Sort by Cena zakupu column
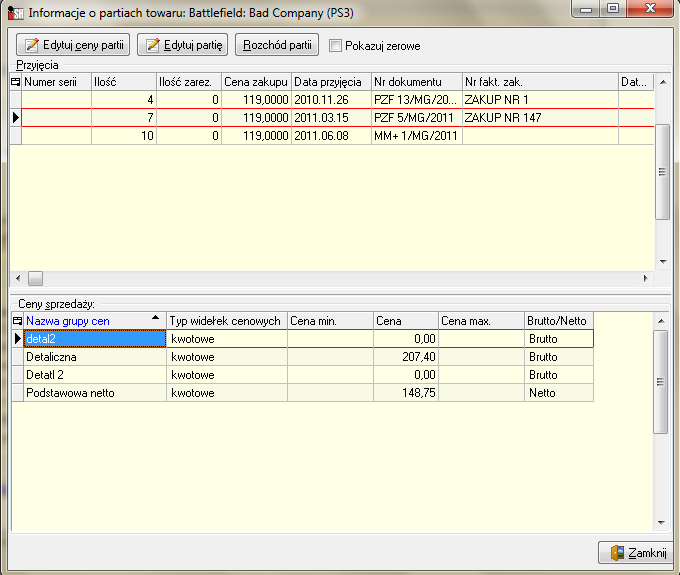The width and height of the screenshot is (680, 575). pyautogui.click(x=256, y=82)
